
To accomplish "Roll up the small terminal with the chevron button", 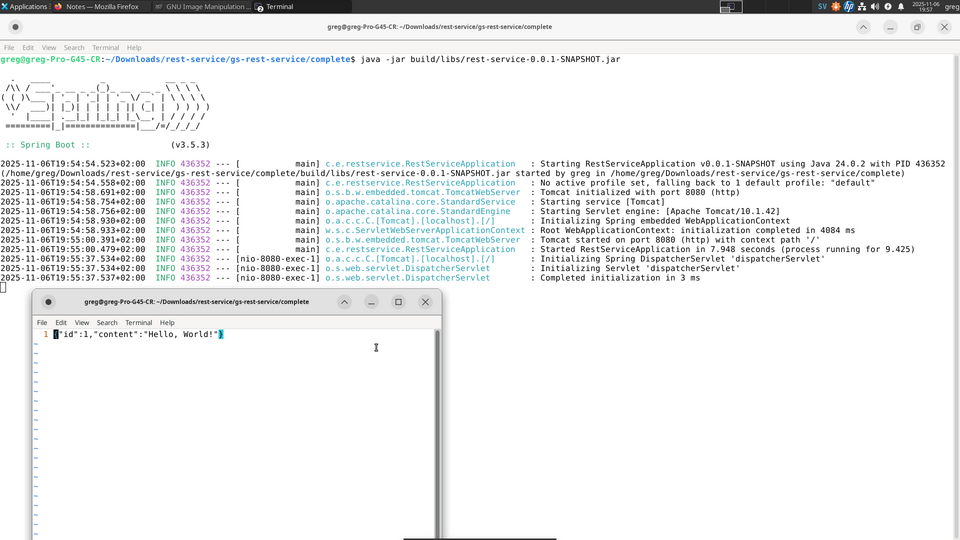I will (x=344, y=302).
